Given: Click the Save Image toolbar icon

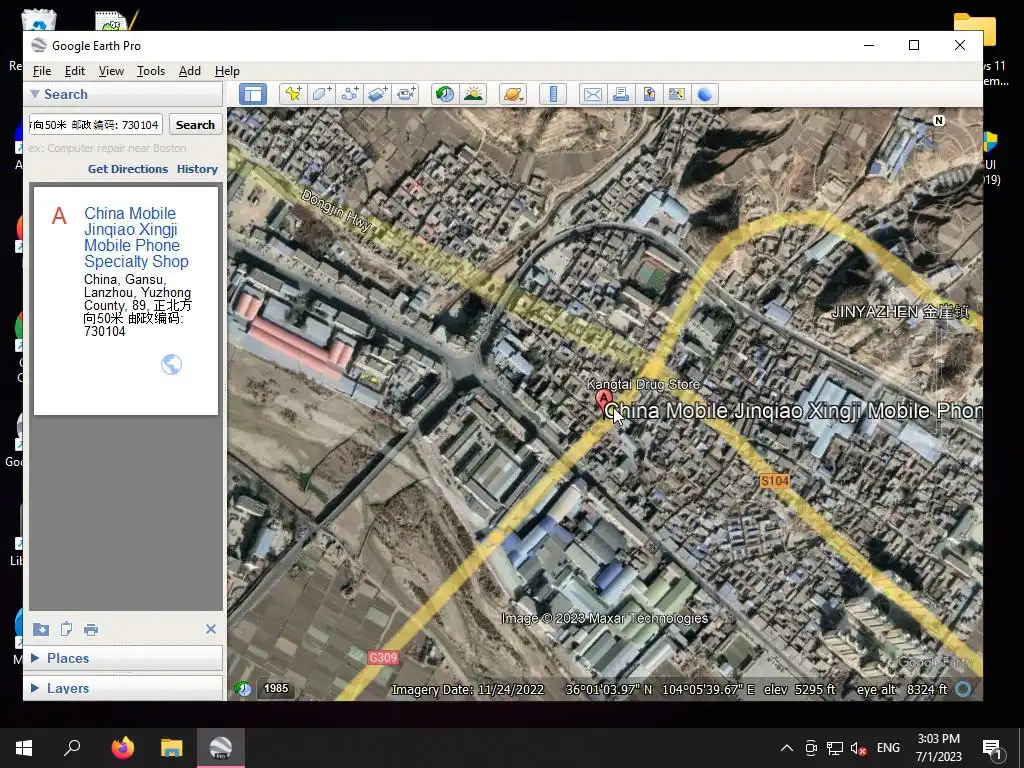Looking at the screenshot, I should pyautogui.click(x=649, y=94).
